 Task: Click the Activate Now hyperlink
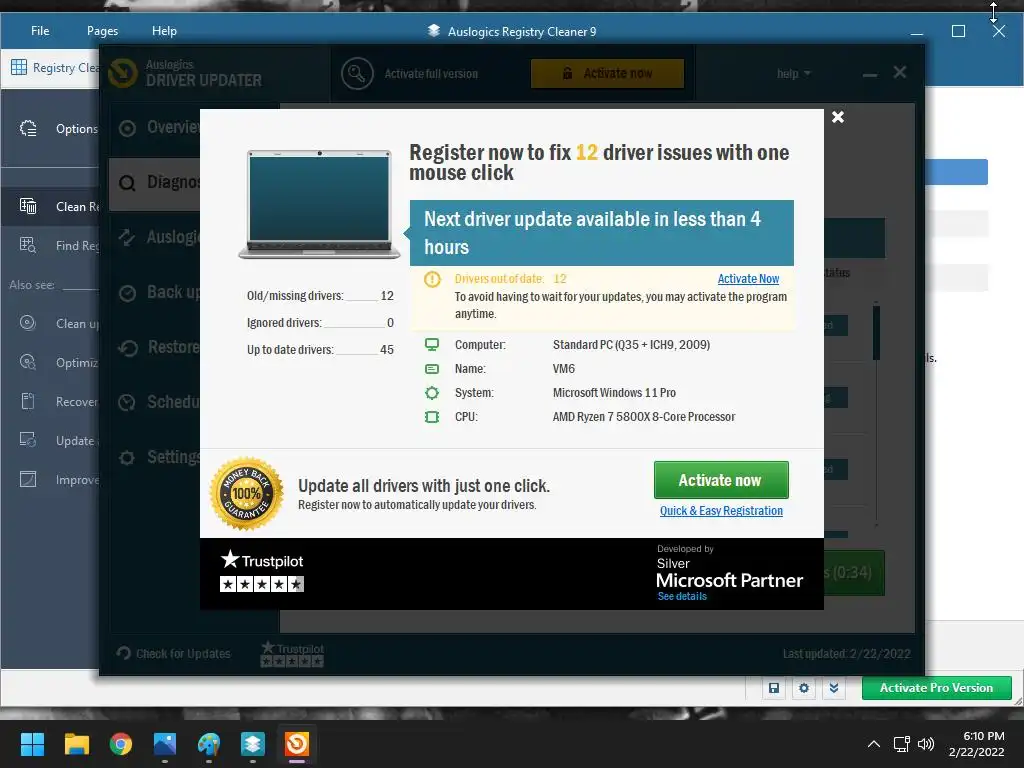[748, 279]
